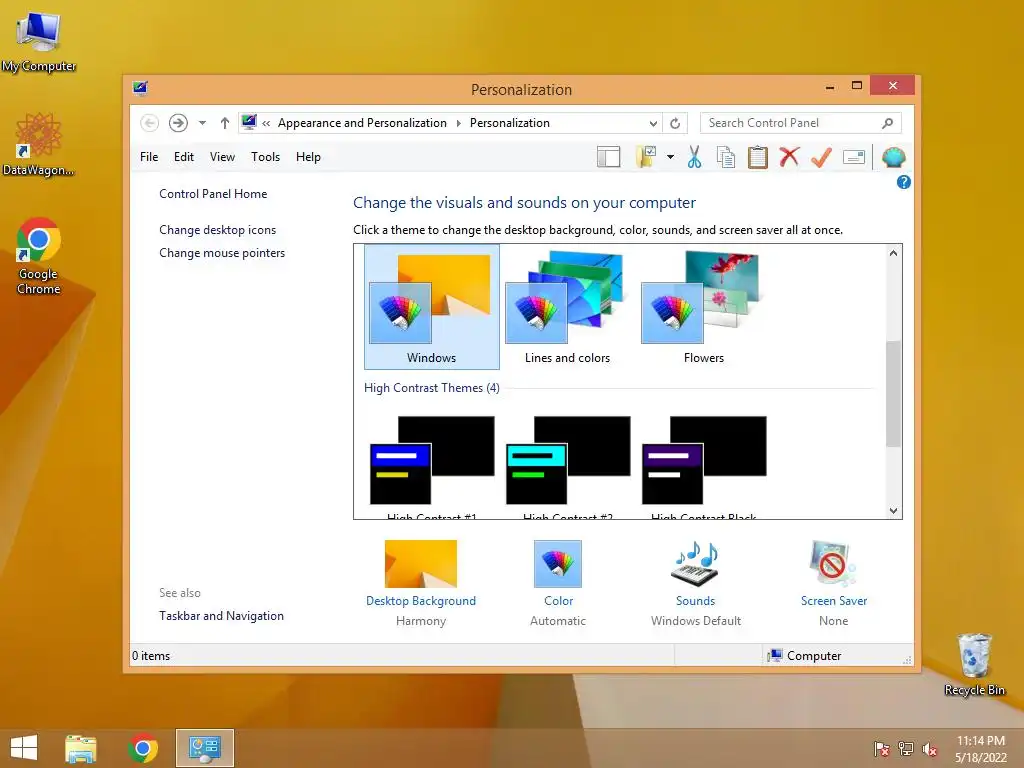1024x768 pixels.
Task: Open Change mouse pointers link
Action: click(x=222, y=253)
